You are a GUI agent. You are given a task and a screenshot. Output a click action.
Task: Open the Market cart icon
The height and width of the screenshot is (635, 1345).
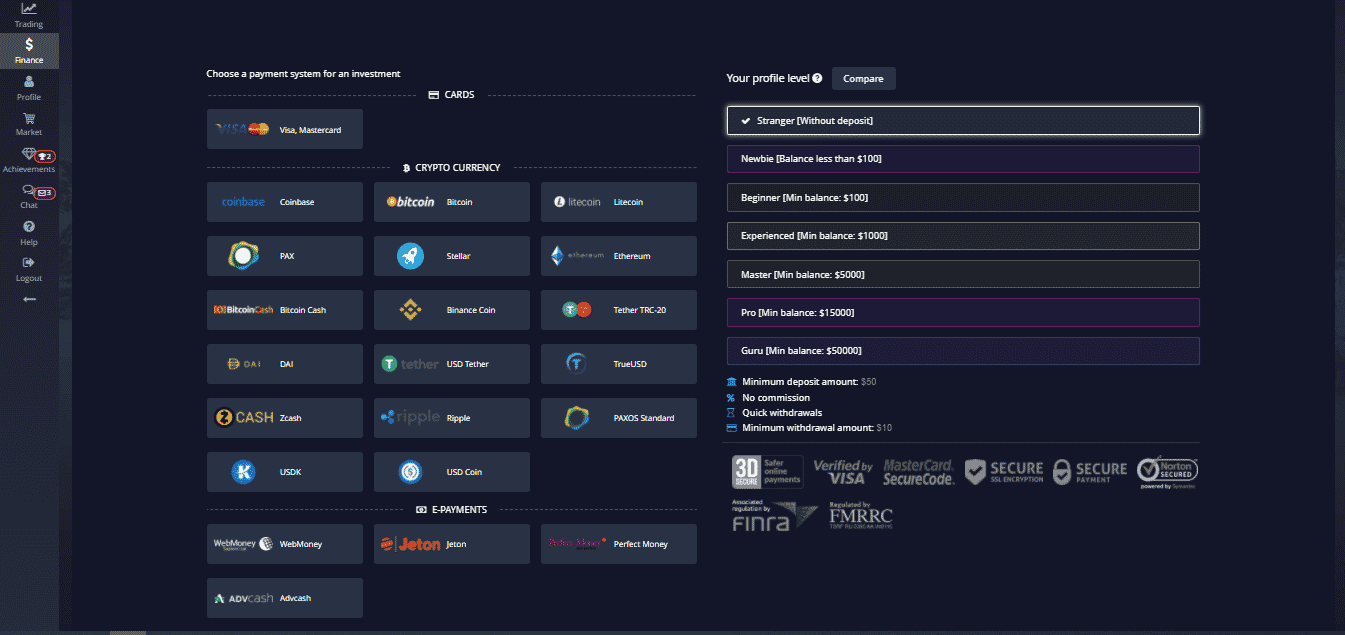29,124
